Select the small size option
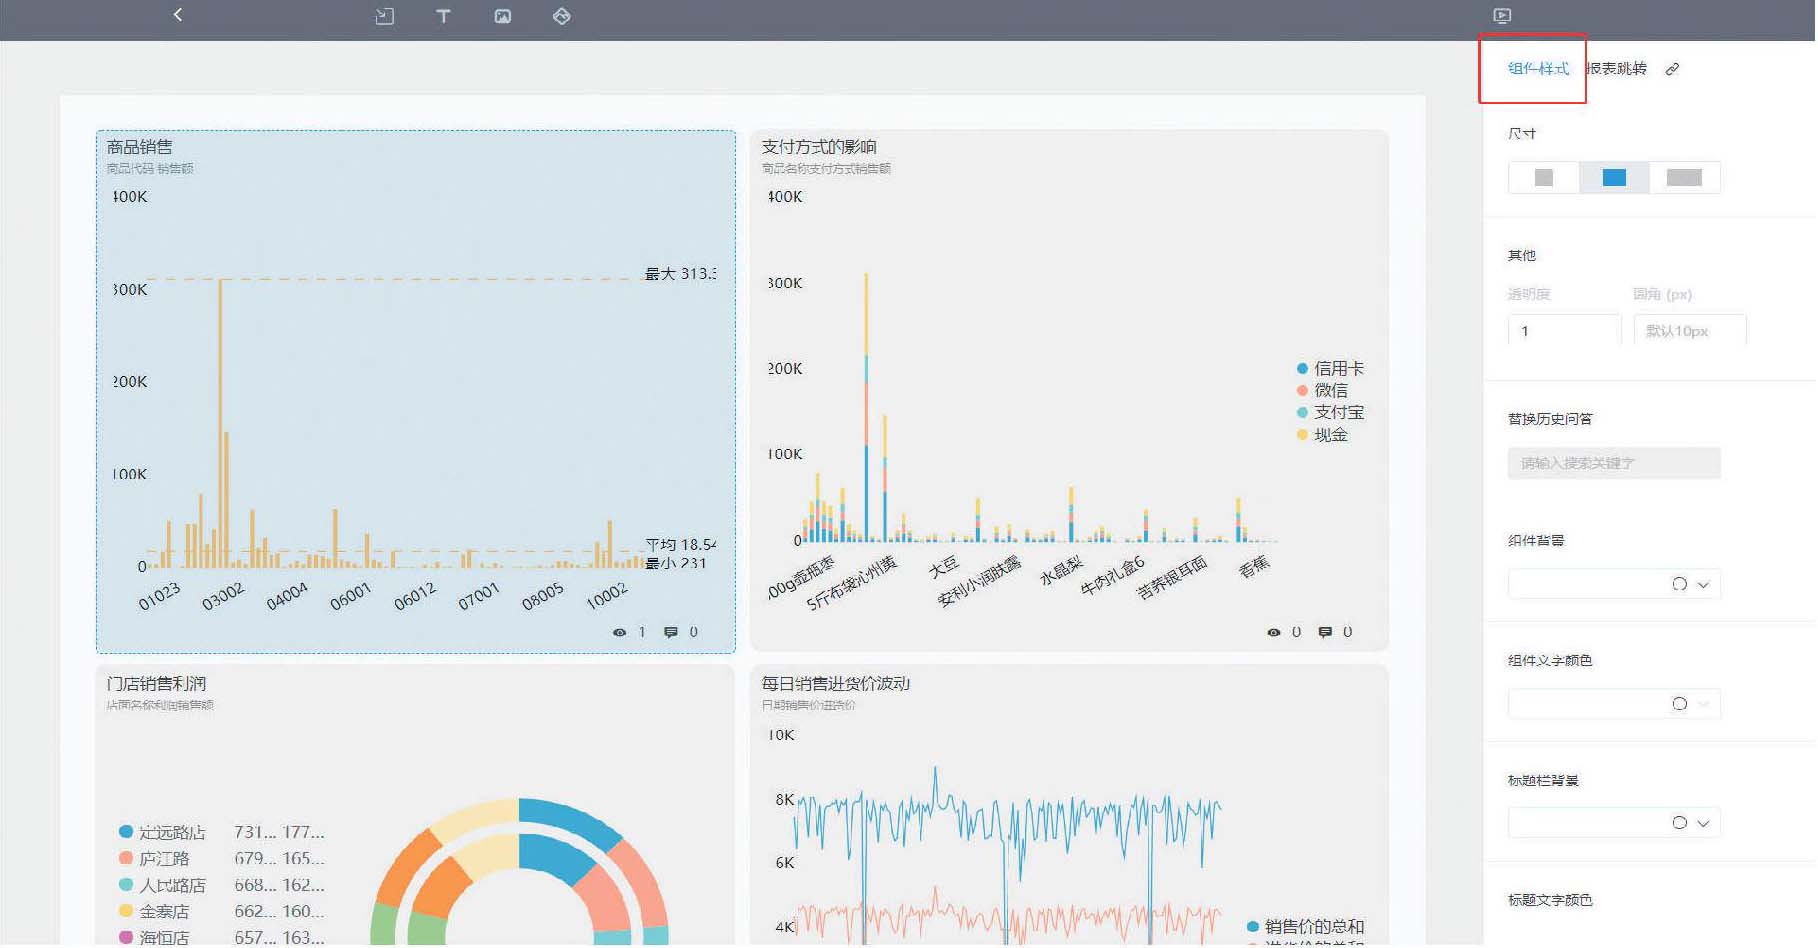Viewport: 1818px width, 948px height. pyautogui.click(x=1543, y=178)
